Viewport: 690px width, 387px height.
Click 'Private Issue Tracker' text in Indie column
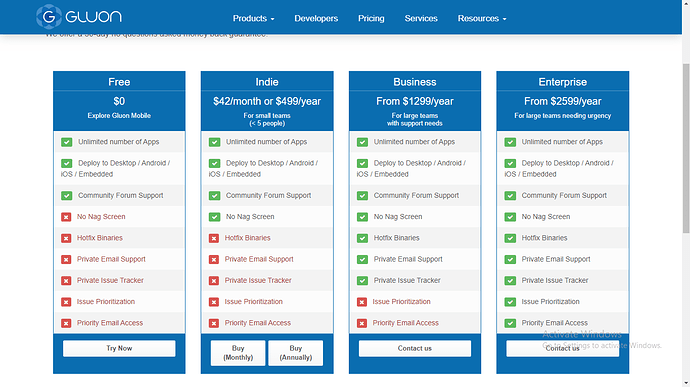(x=258, y=280)
